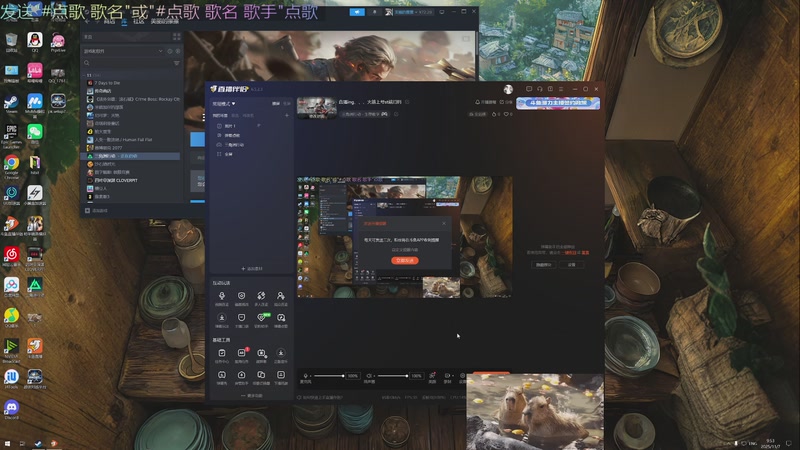Adjust the microphone volume slider

pyautogui.click(x=329, y=376)
